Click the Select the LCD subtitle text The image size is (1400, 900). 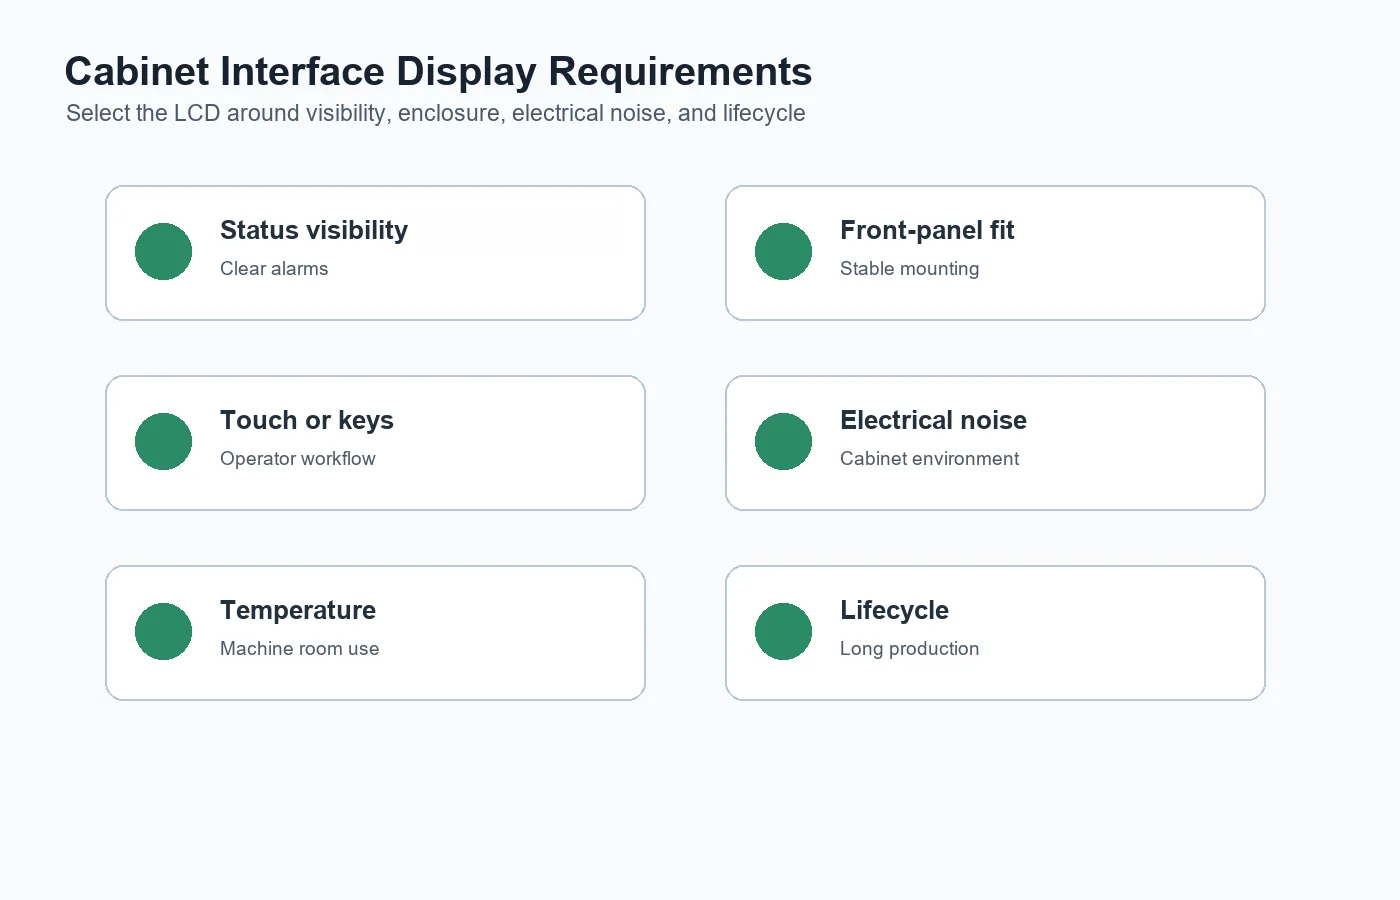pyautogui.click(x=435, y=113)
